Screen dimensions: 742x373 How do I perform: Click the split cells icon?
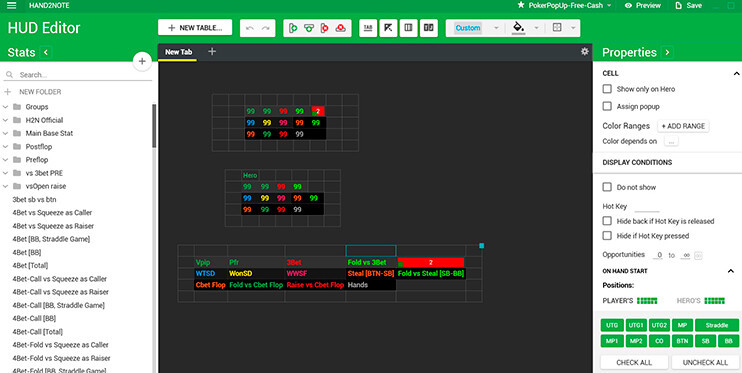tap(429, 28)
